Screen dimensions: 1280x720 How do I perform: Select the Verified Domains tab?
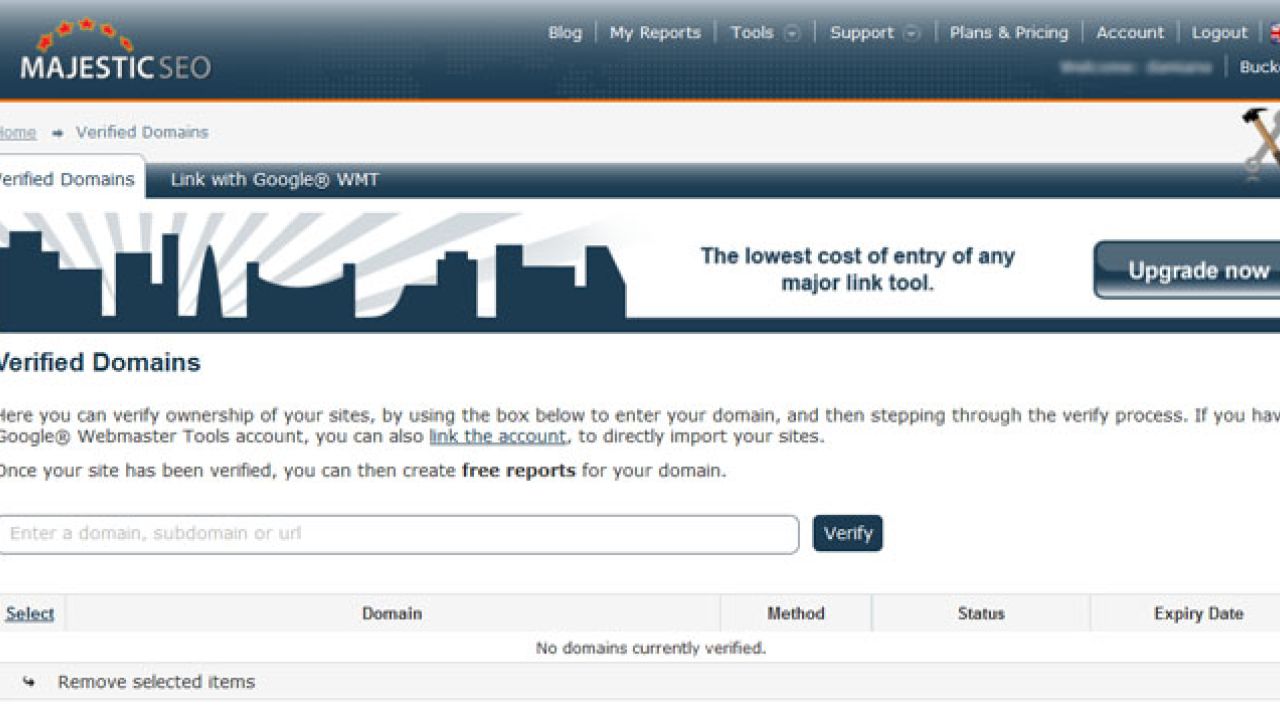[x=66, y=180]
